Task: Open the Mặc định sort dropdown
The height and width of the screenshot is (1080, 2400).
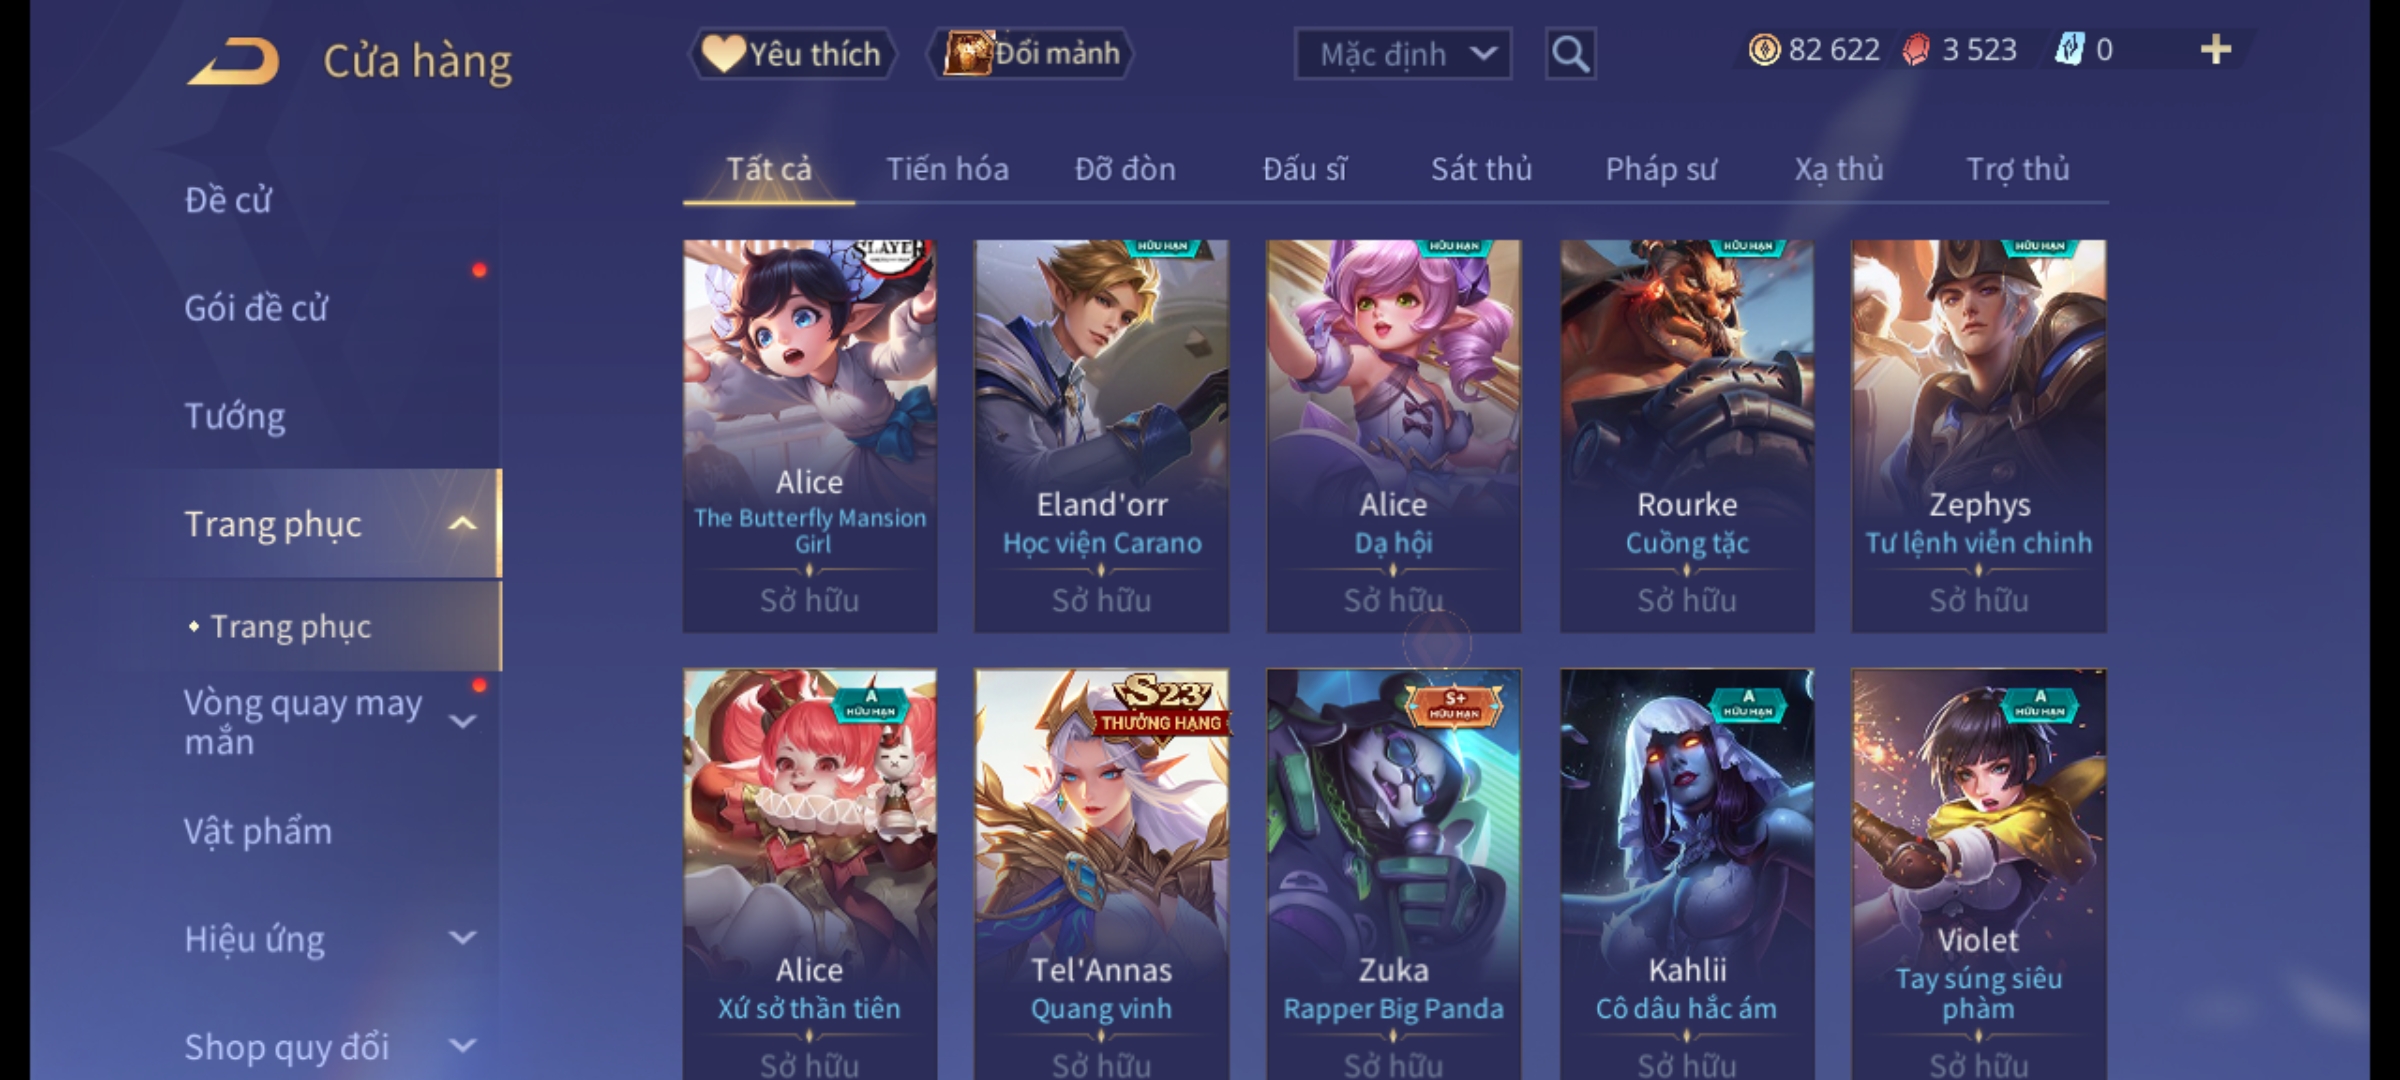Action: pyautogui.click(x=1403, y=54)
